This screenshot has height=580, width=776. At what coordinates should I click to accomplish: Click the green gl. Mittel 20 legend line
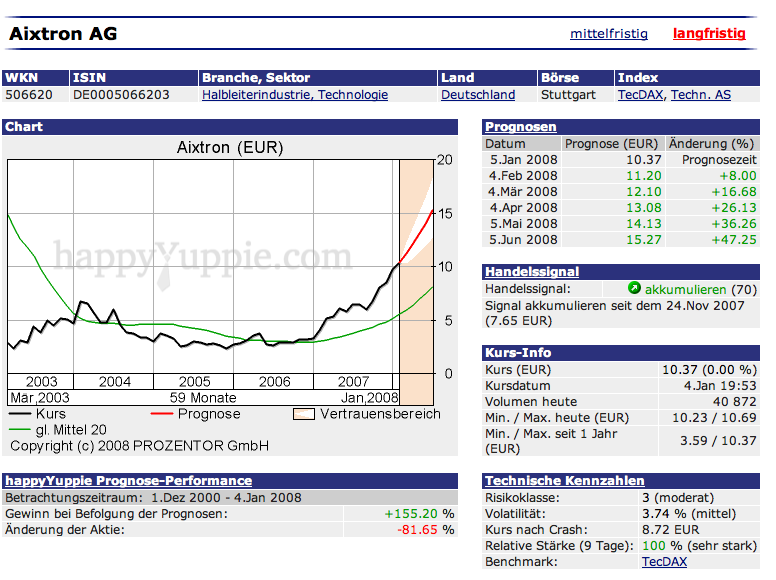20,430
